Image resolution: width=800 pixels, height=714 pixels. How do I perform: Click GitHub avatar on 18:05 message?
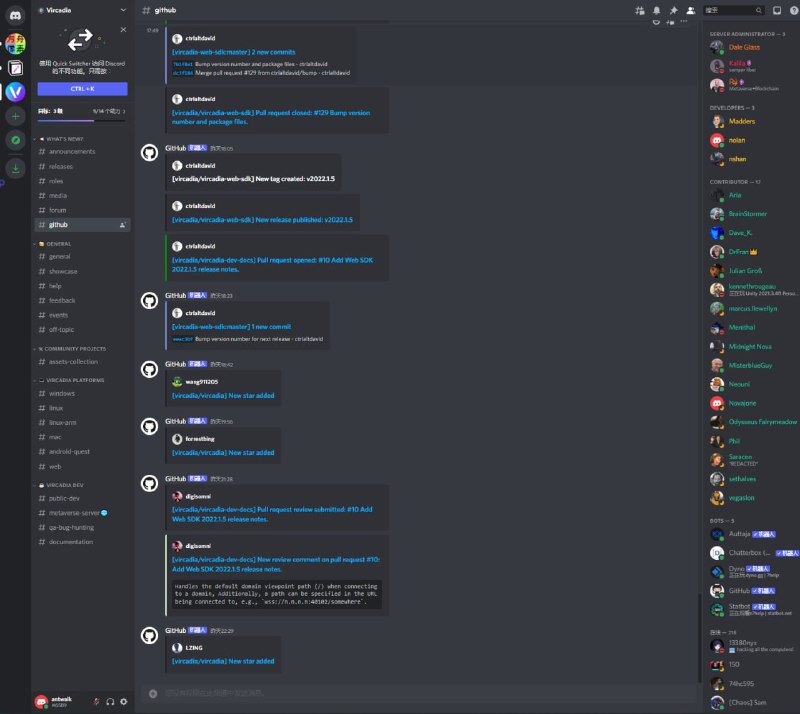tap(149, 153)
